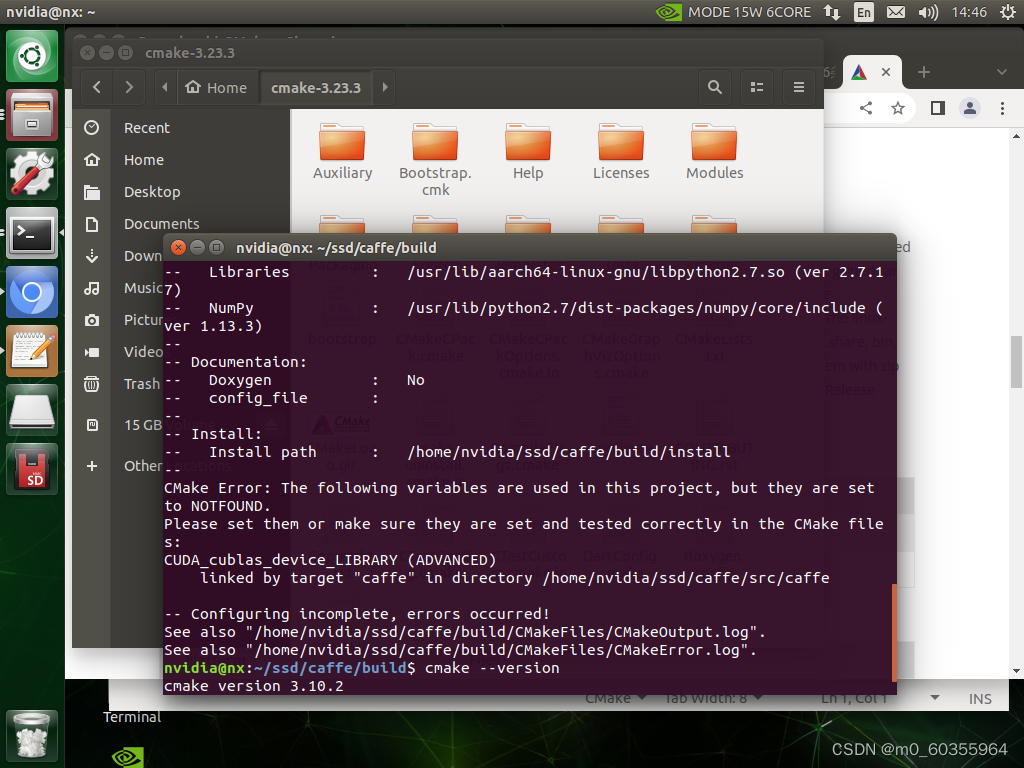Screen dimensions: 1024x768
Task: Select the Bootstrap.cmk folder
Action: pos(435,160)
